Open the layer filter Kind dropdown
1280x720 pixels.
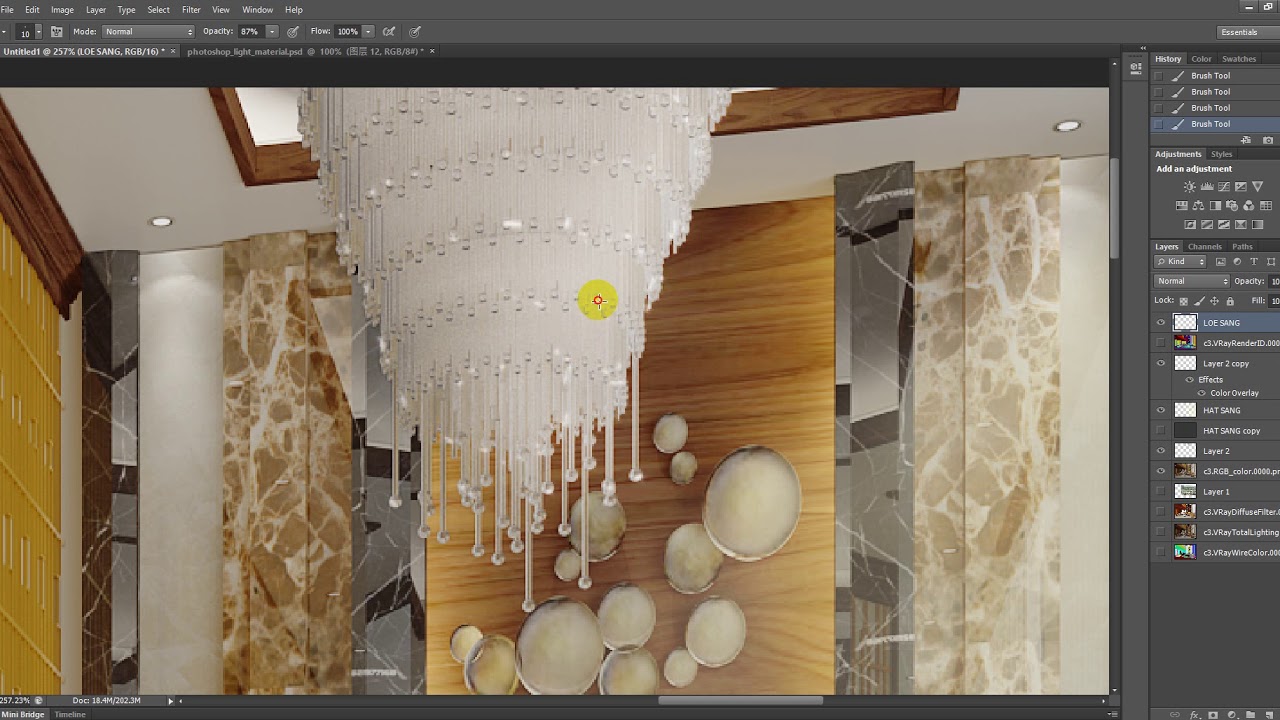(1180, 262)
